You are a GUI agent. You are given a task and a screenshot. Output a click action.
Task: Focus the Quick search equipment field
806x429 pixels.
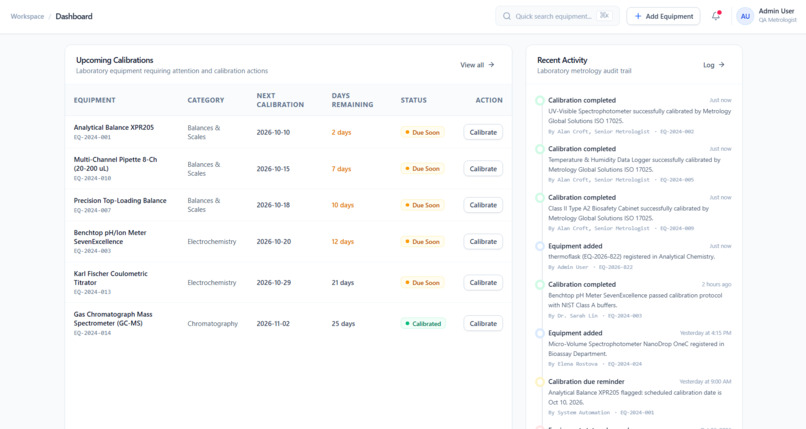[557, 16]
